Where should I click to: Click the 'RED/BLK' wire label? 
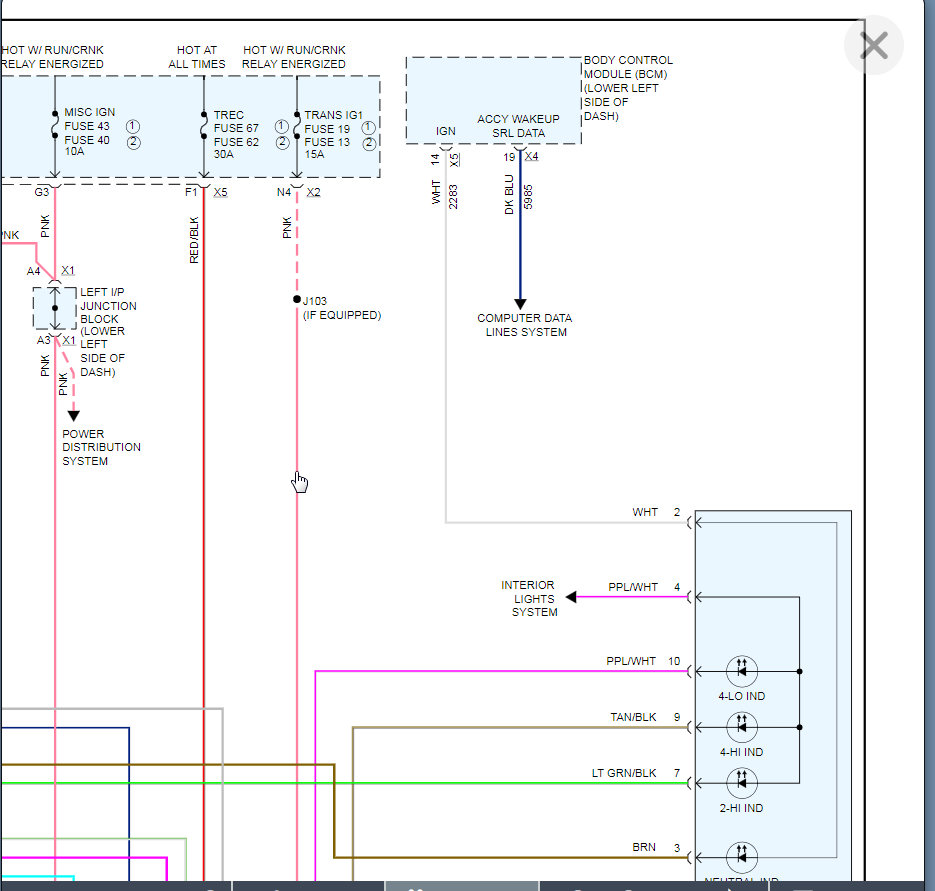pos(194,240)
